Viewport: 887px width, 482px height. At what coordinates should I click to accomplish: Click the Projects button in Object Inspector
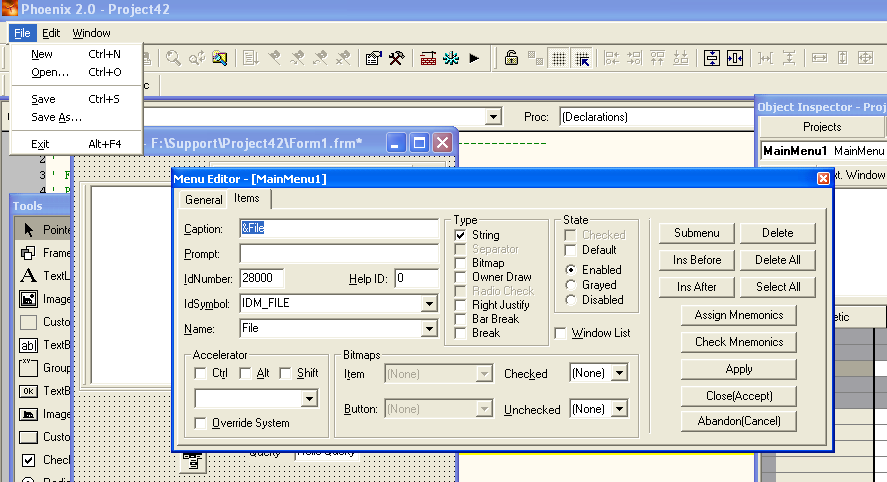click(821, 127)
